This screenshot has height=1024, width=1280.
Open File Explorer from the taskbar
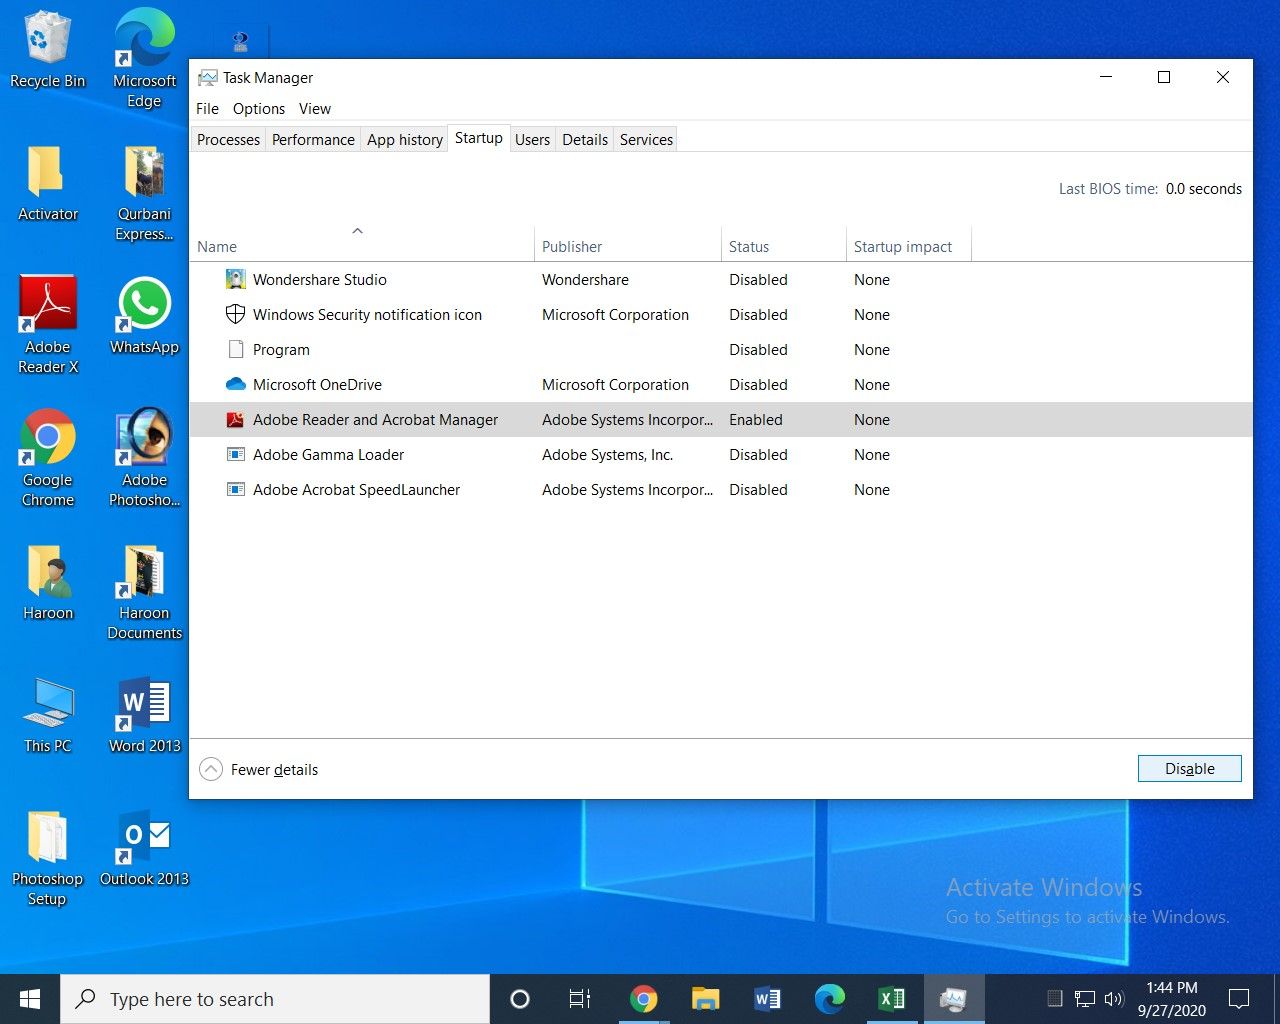(x=706, y=999)
